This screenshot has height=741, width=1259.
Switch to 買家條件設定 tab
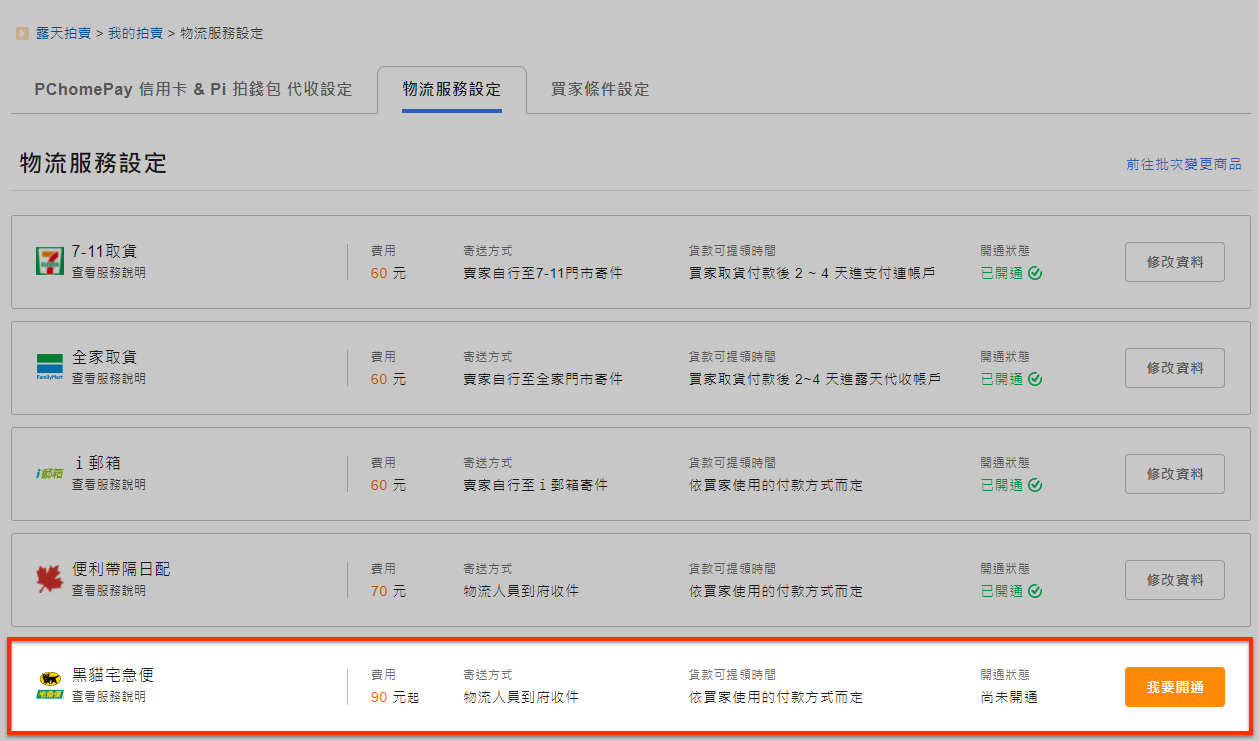[x=600, y=89]
